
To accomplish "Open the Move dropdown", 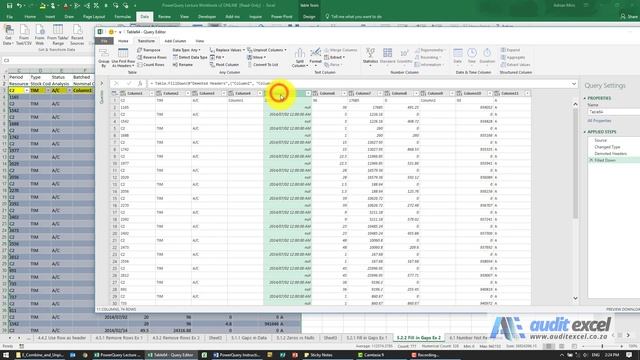I will 256,58.
